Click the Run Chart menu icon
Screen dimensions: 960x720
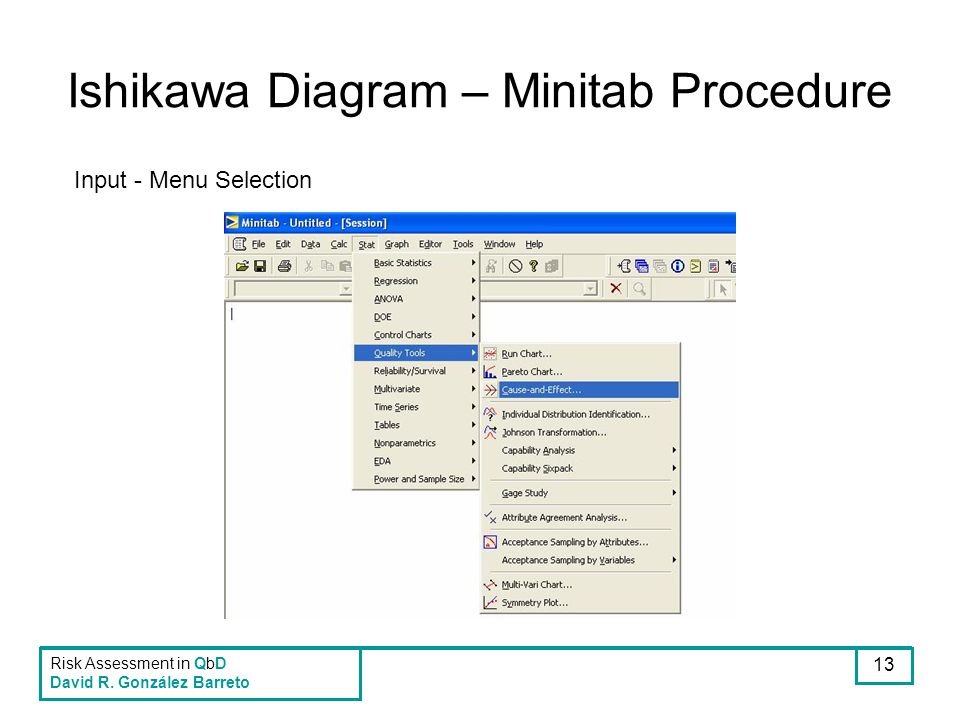click(490, 354)
